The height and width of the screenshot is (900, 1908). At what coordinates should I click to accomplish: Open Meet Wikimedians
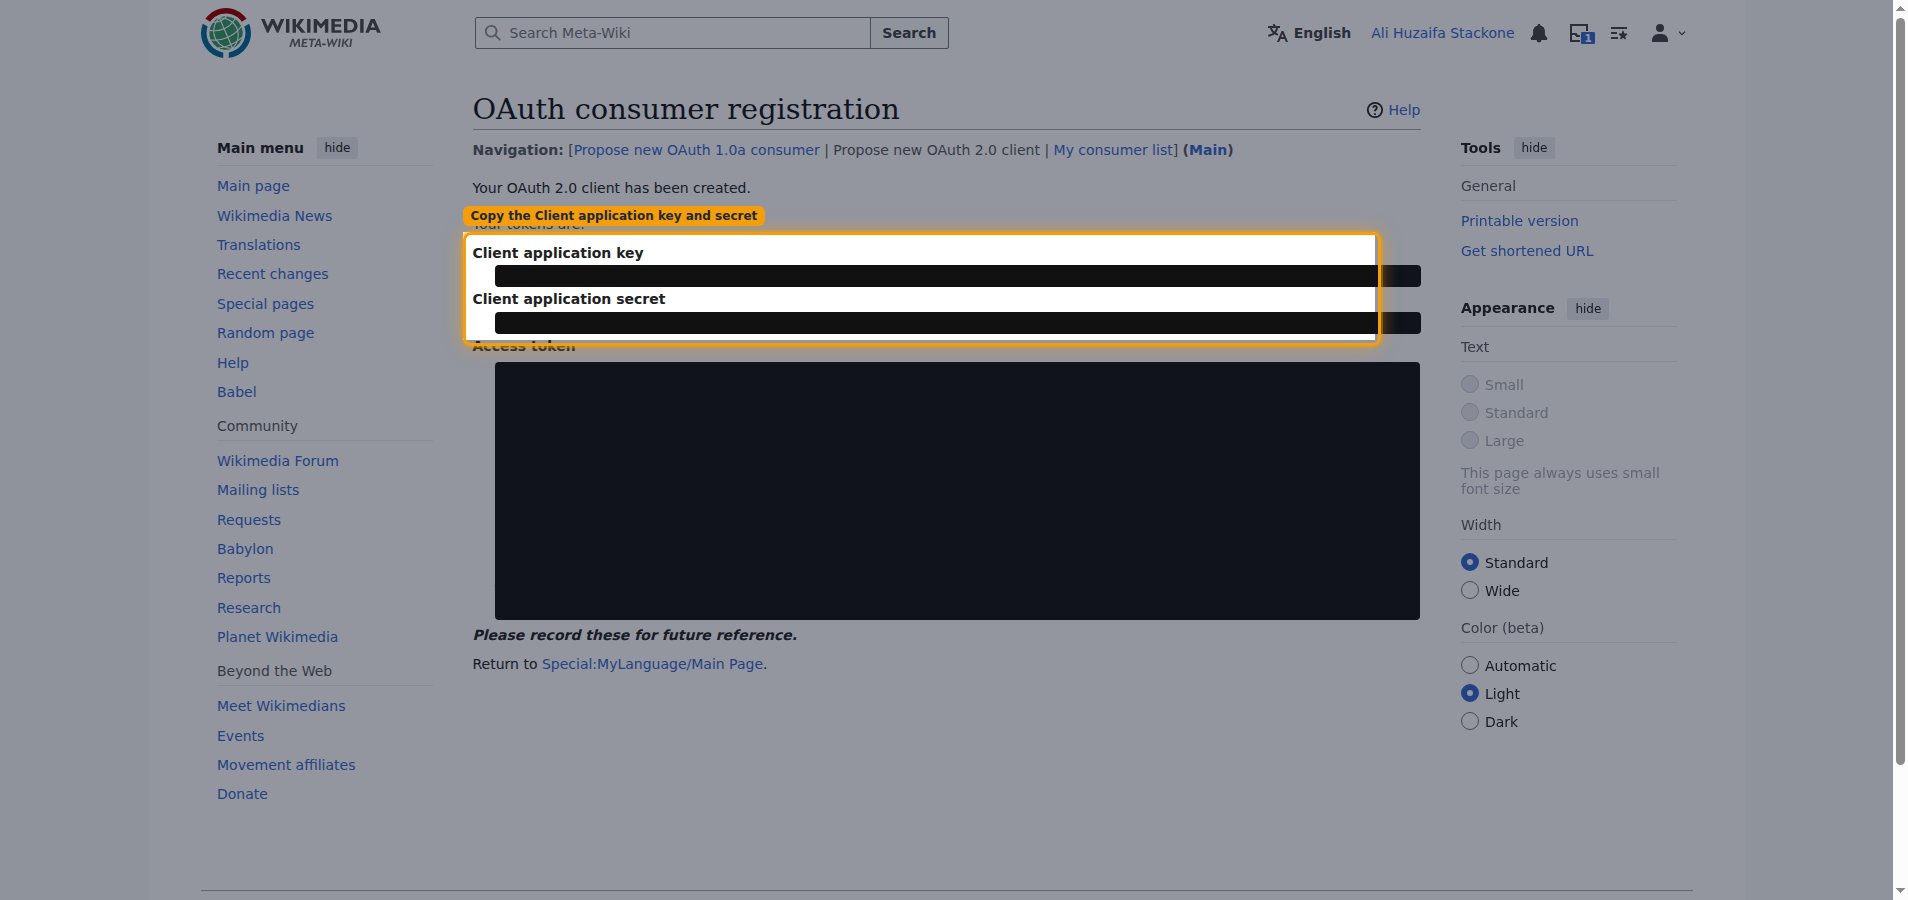point(281,706)
